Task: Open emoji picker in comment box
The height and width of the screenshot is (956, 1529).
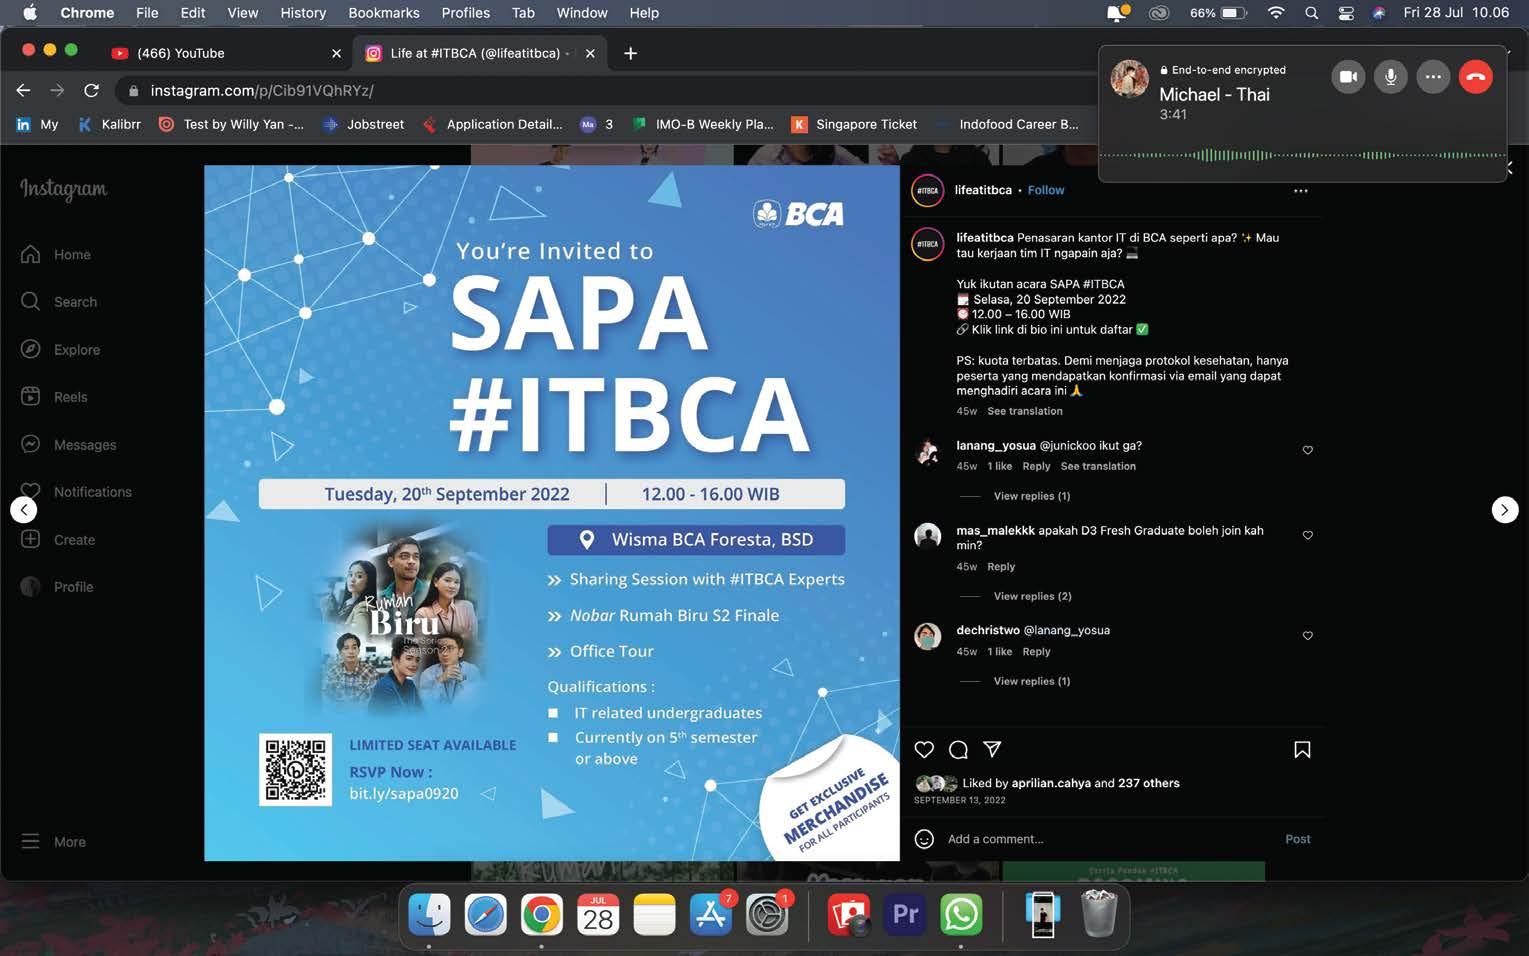Action: [x=925, y=839]
